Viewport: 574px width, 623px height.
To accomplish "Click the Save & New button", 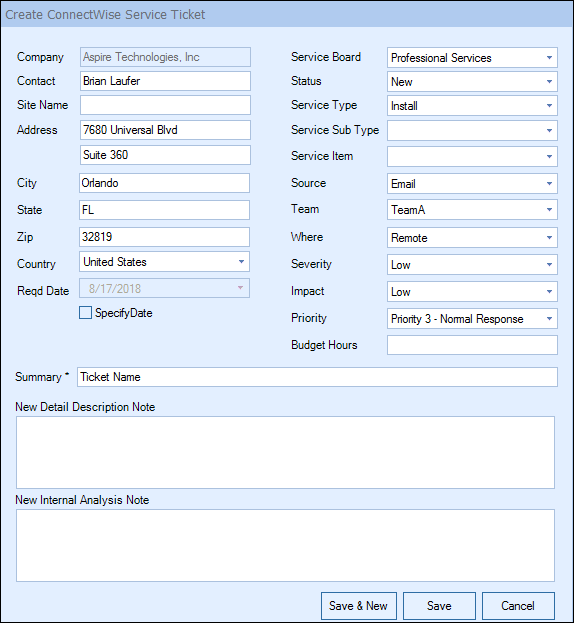I will click(359, 606).
